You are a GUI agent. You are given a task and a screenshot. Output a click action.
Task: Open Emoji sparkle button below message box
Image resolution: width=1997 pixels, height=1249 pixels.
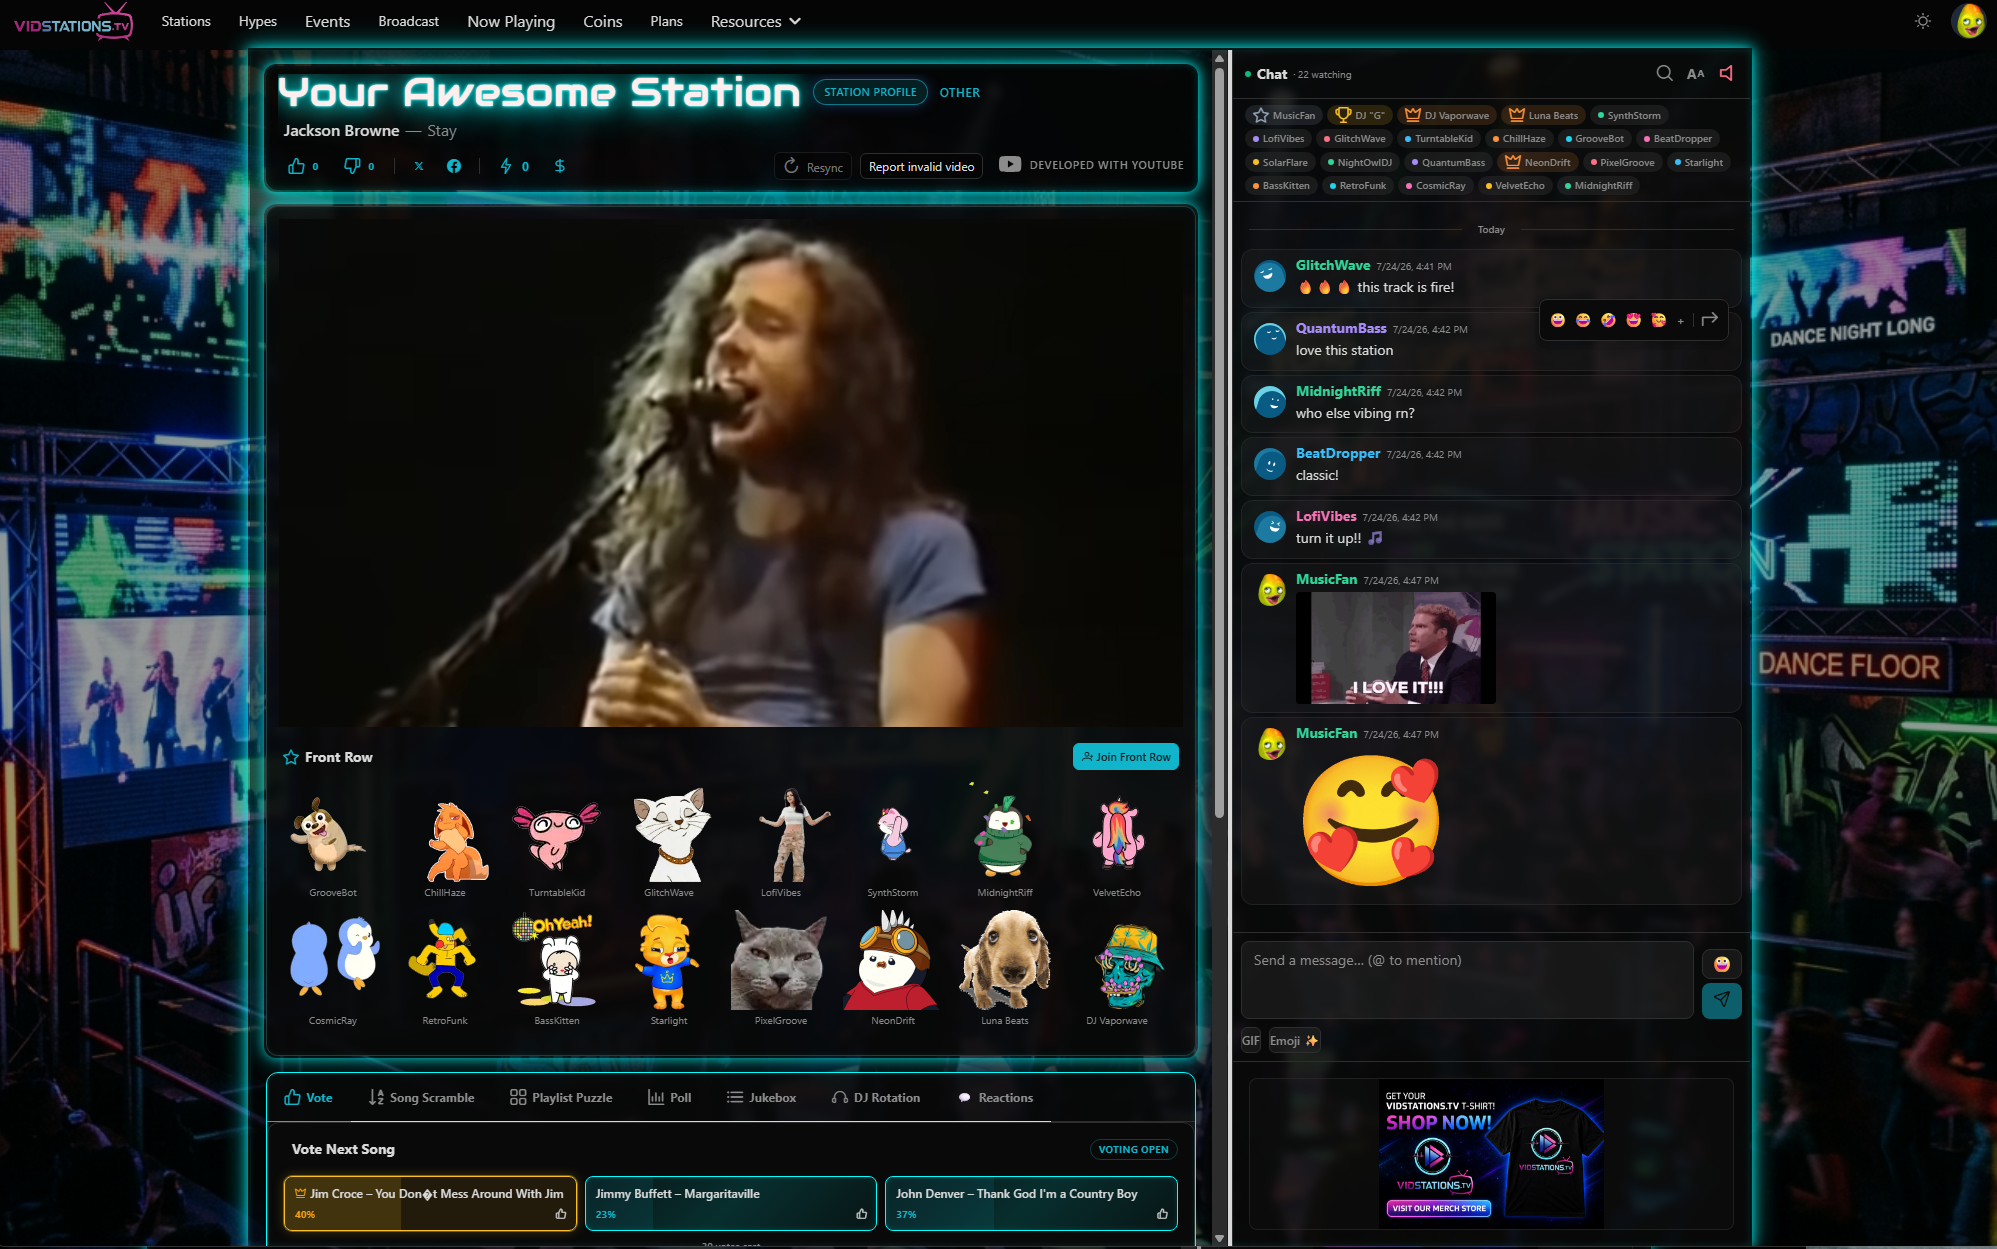click(1294, 1040)
